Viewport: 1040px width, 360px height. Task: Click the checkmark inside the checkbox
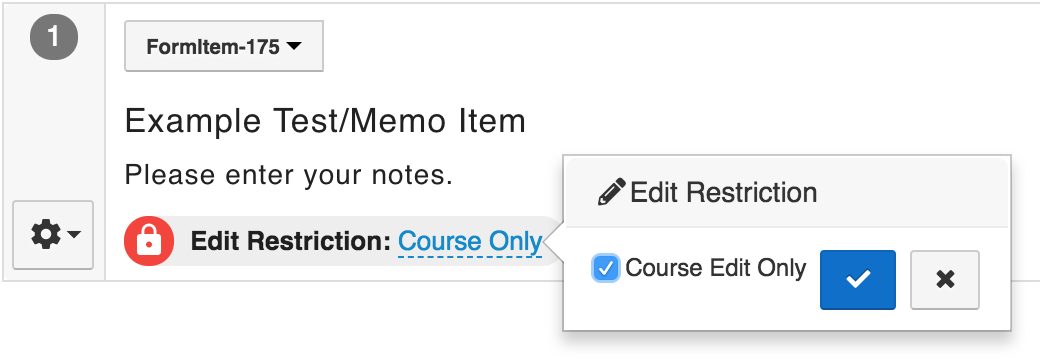(x=606, y=269)
